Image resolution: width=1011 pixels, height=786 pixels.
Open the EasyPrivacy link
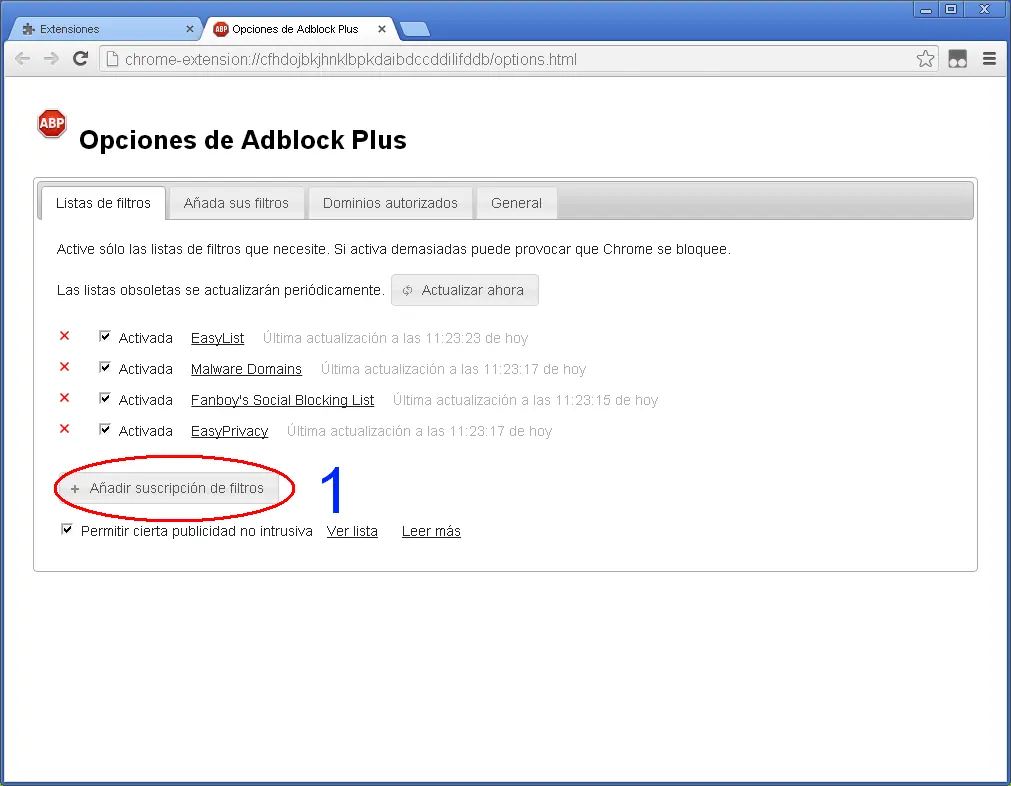(230, 431)
